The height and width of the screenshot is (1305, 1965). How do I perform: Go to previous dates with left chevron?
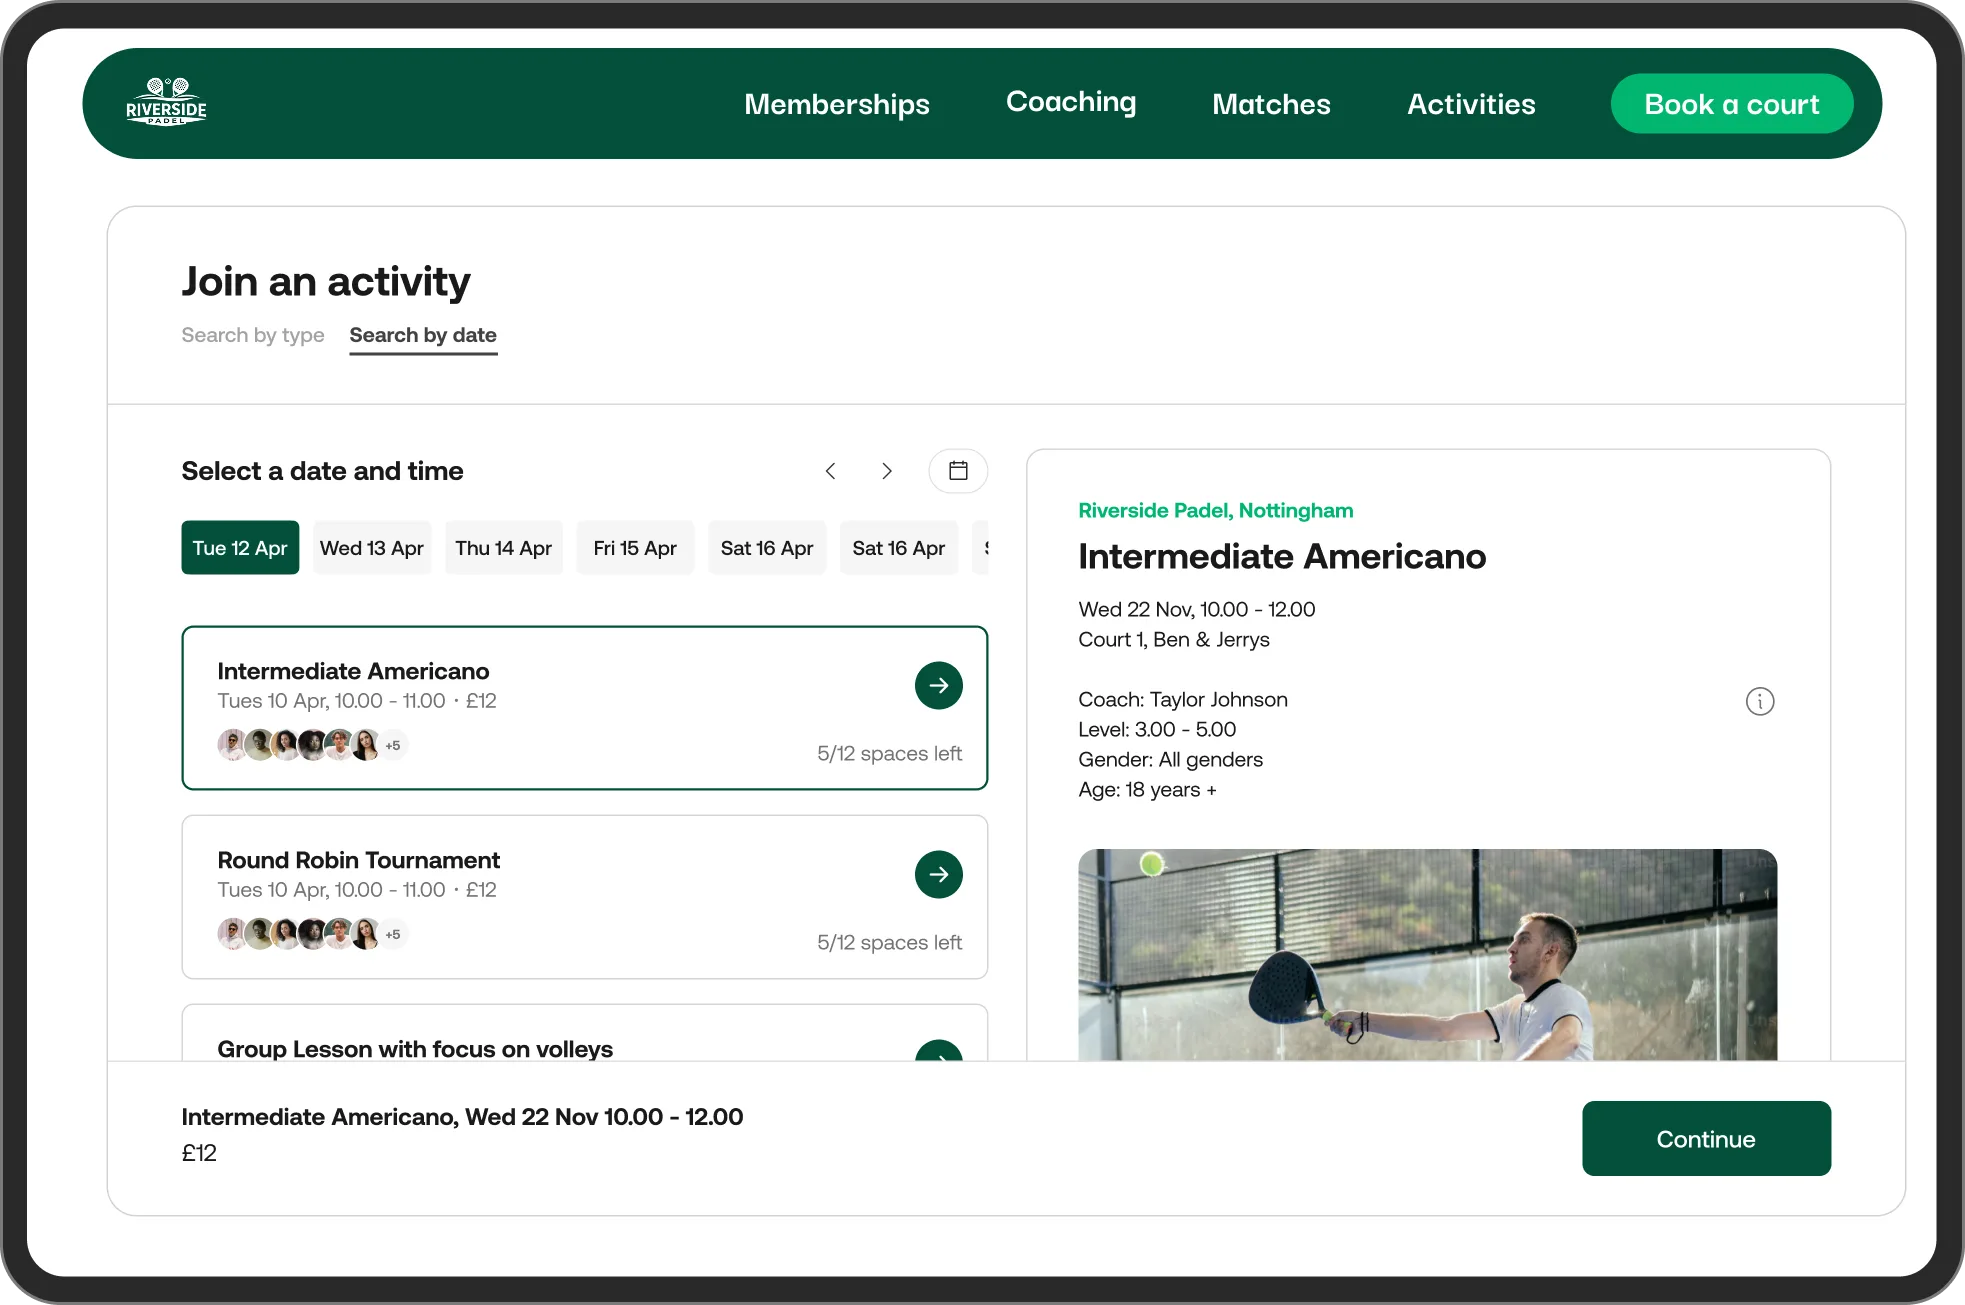tap(830, 471)
